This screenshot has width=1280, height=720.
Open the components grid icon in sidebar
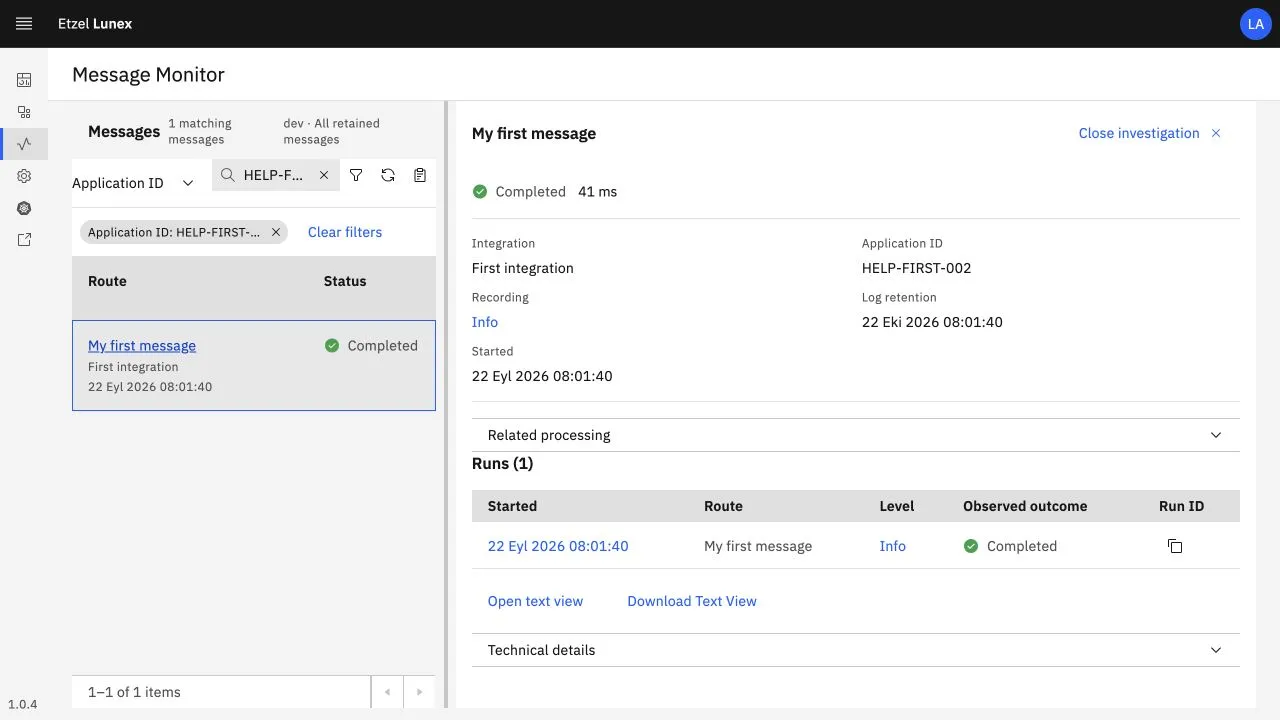point(24,112)
